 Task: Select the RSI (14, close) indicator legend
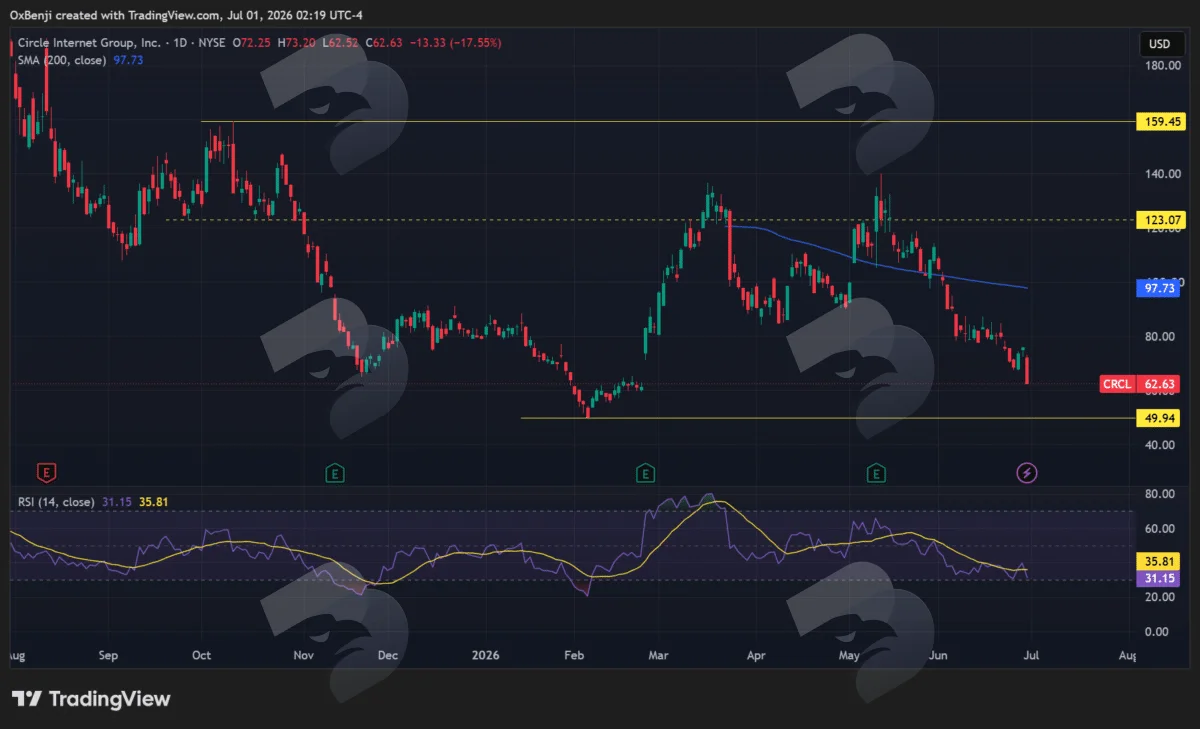coord(56,502)
